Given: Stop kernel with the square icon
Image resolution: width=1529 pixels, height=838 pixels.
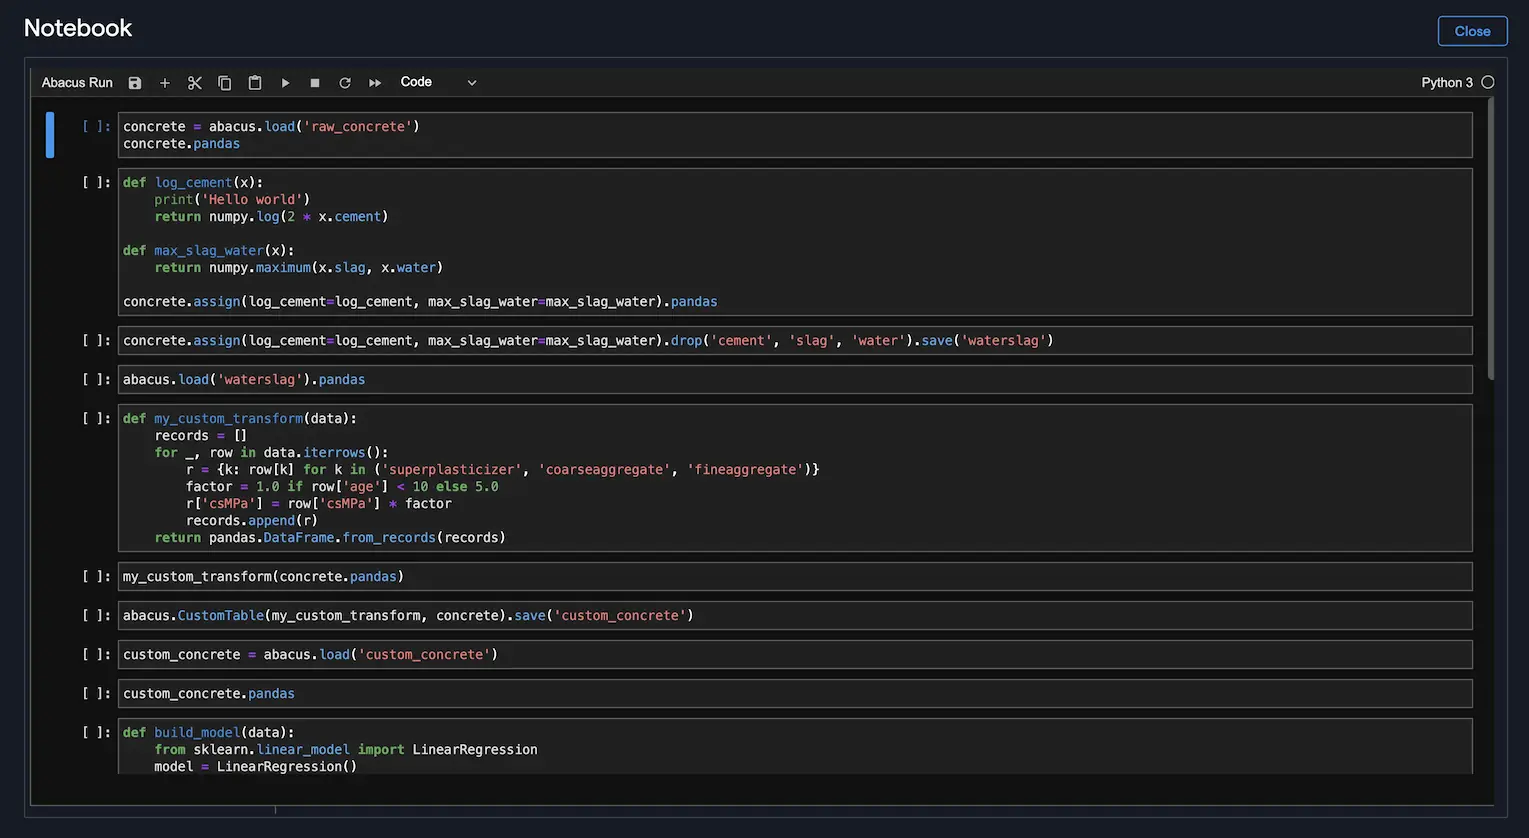Looking at the screenshot, I should pyautogui.click(x=315, y=83).
